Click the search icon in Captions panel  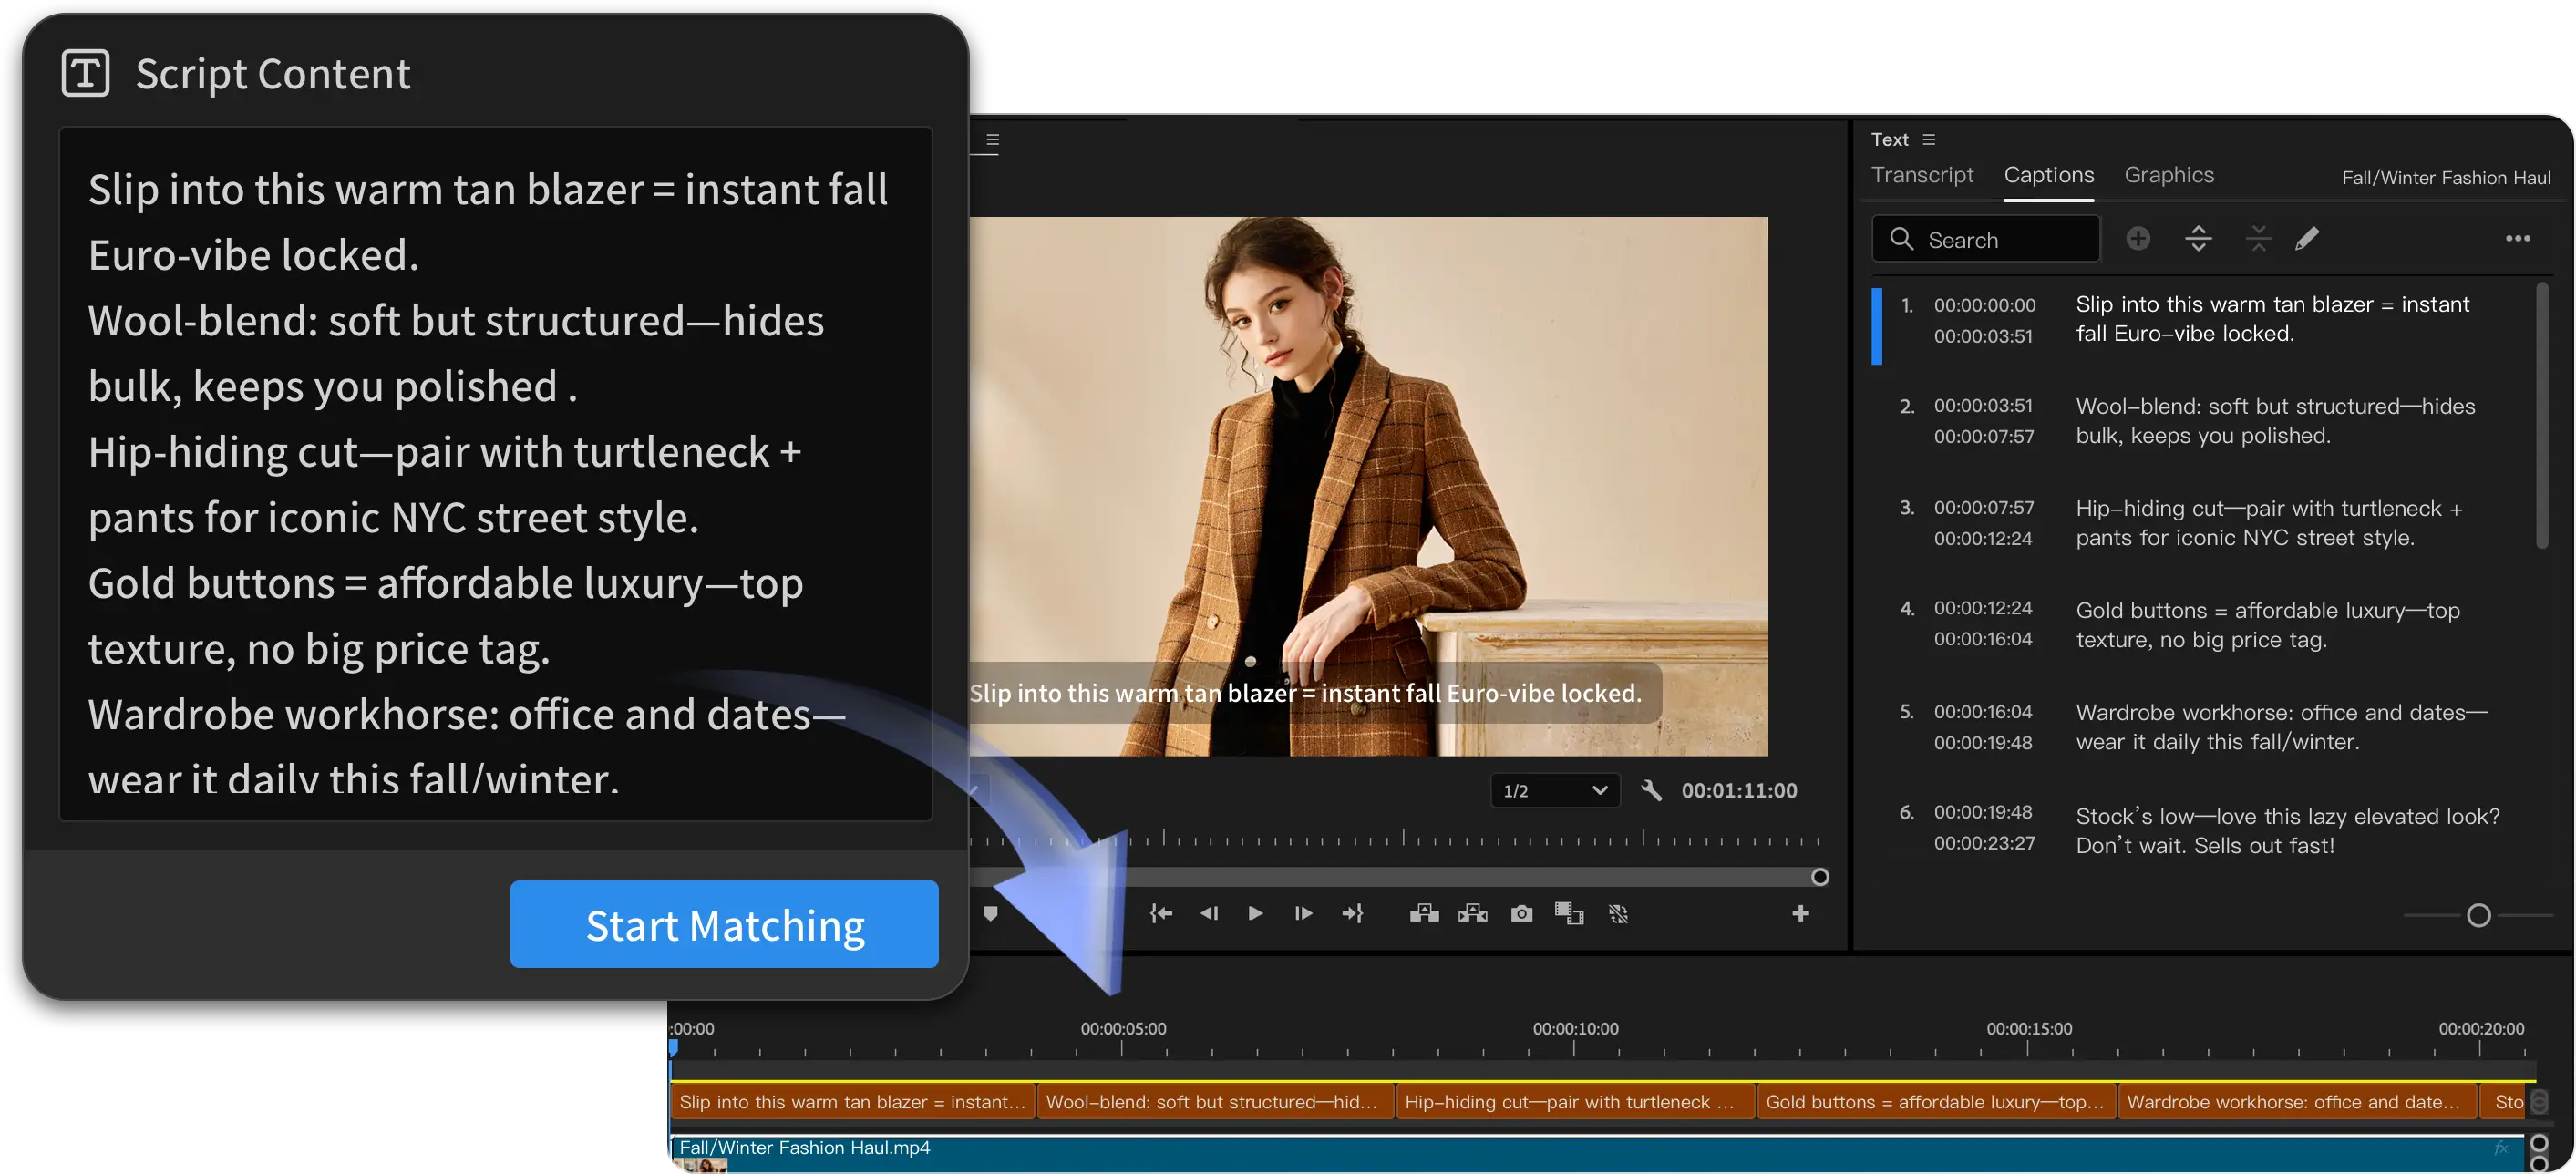1902,239
